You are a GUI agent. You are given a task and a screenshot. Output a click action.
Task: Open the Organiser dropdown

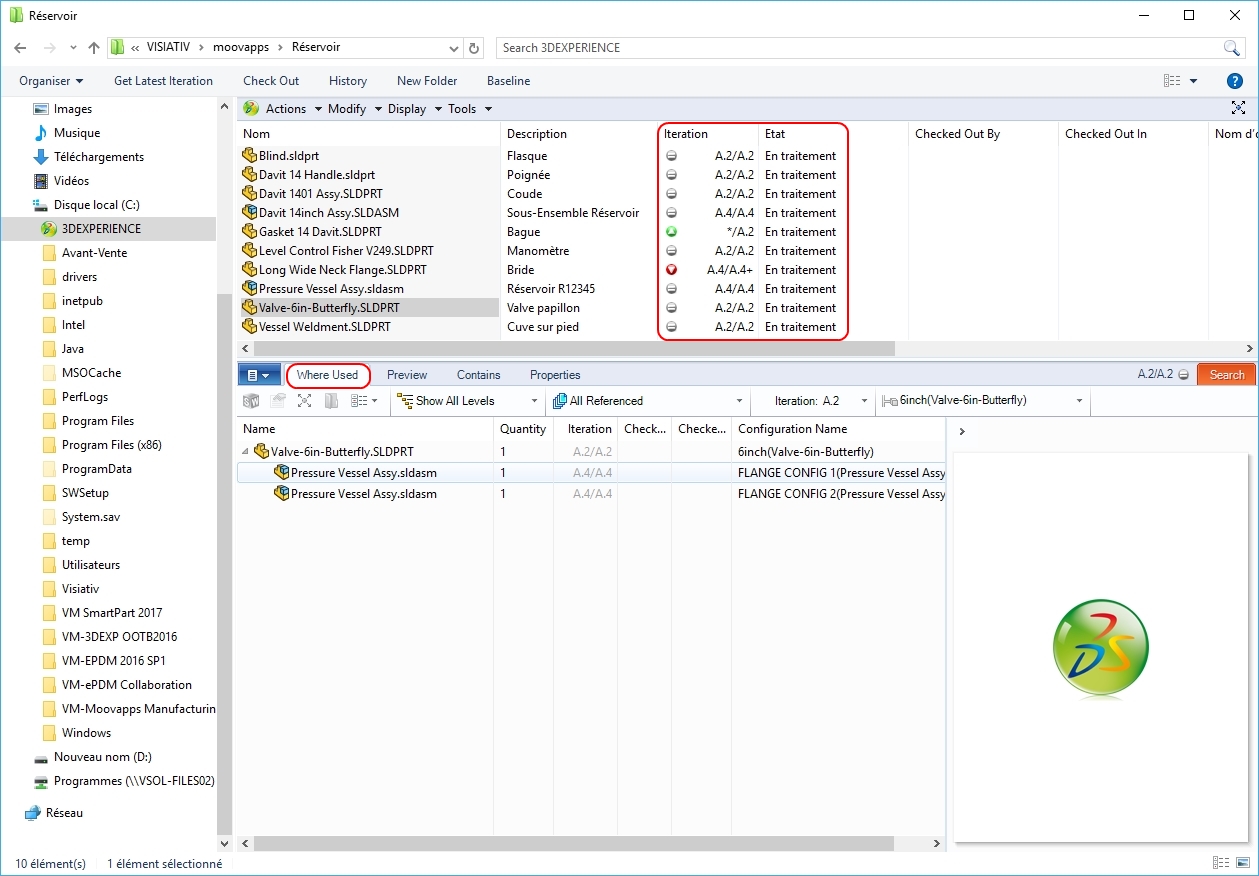click(x=51, y=81)
